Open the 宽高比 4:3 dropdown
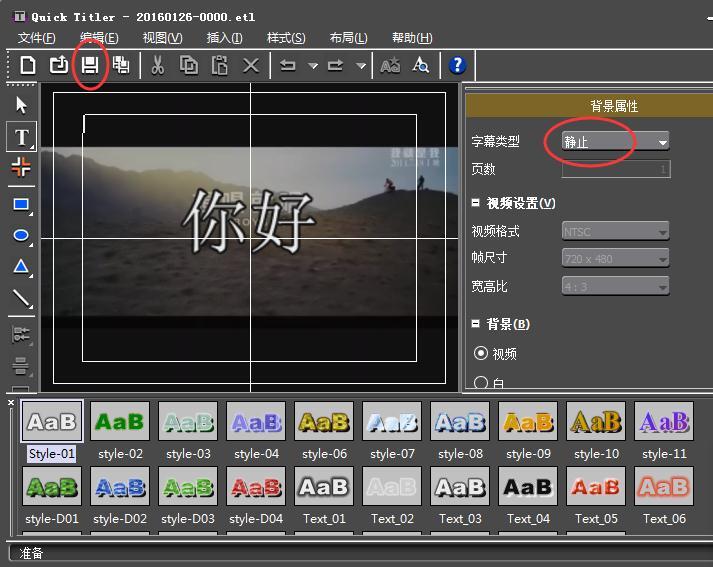The image size is (713, 567). [616, 286]
